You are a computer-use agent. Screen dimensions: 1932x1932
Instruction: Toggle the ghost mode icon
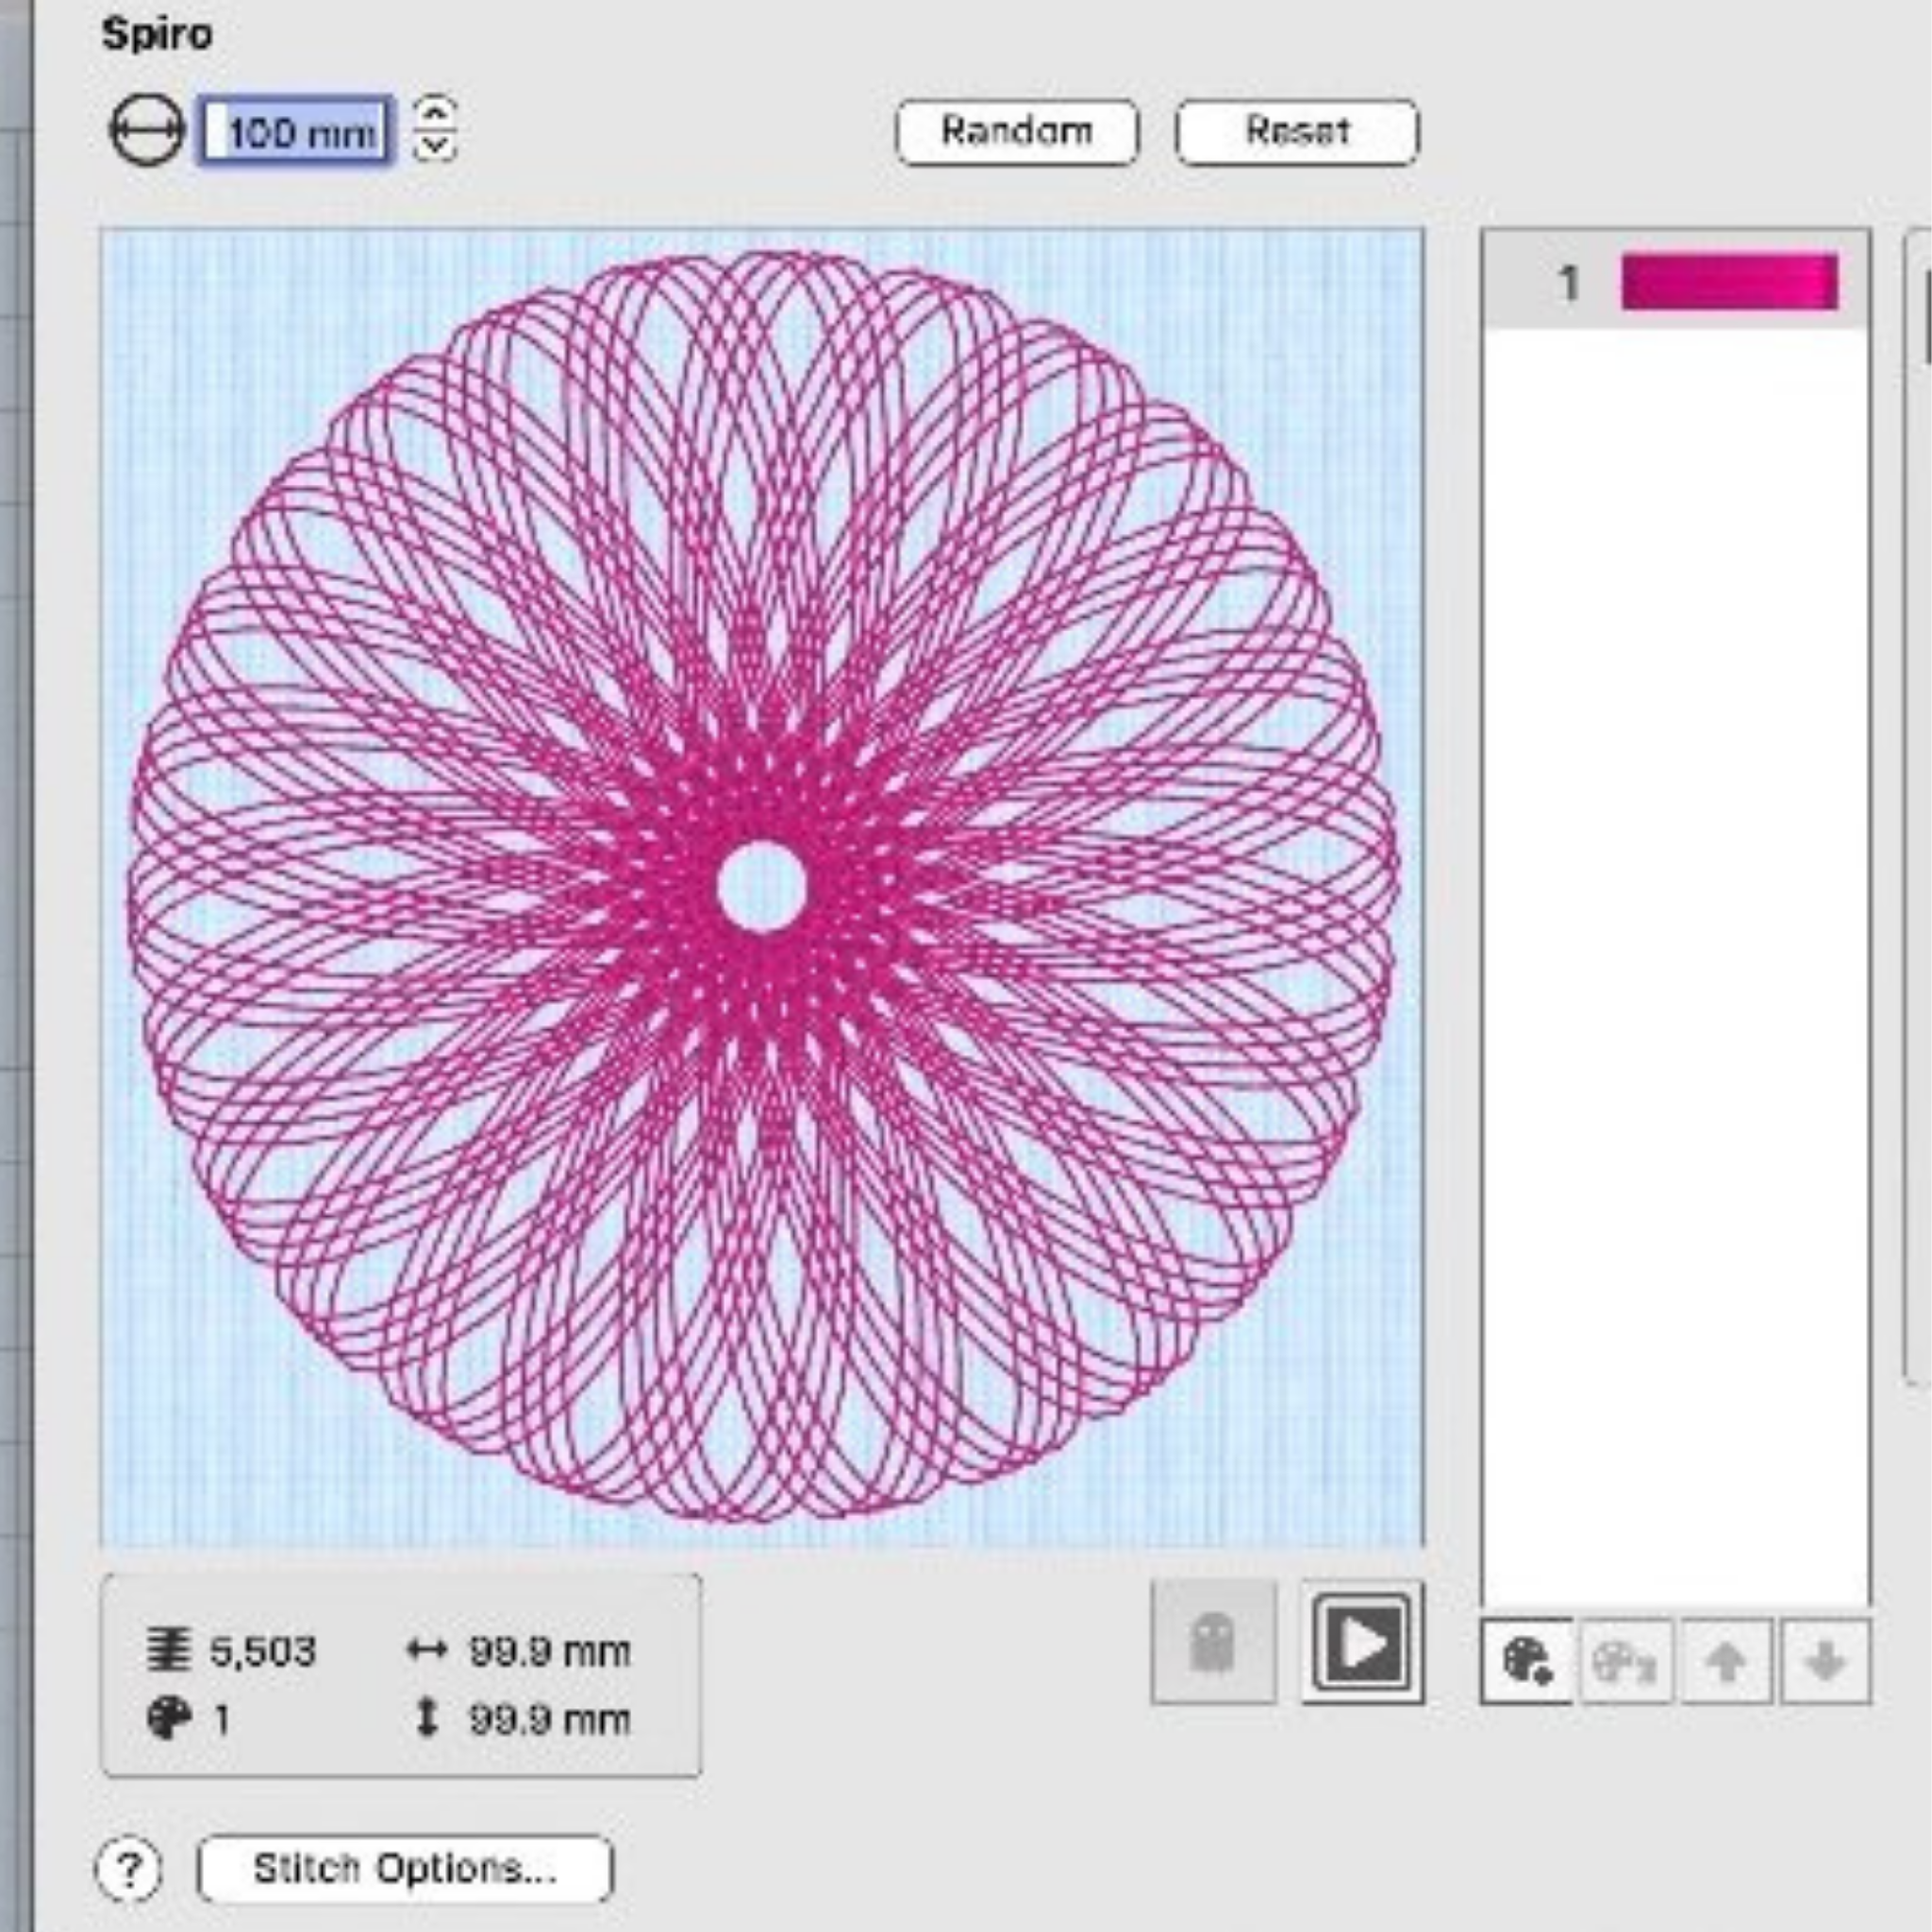pos(1213,1642)
